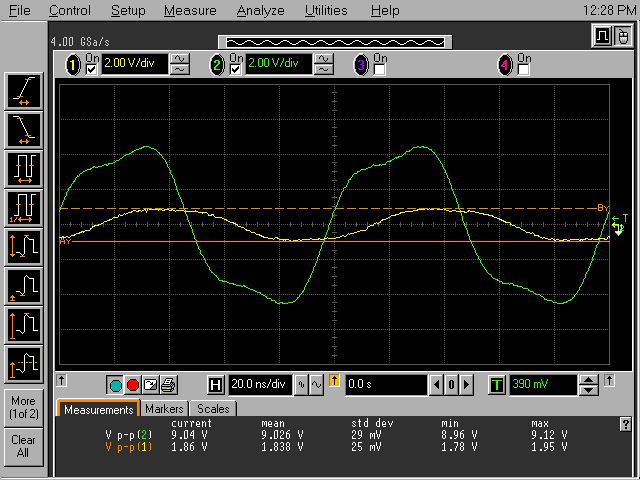Open the horizontal setup H button
Screen dimensions: 640x480
click(216, 385)
